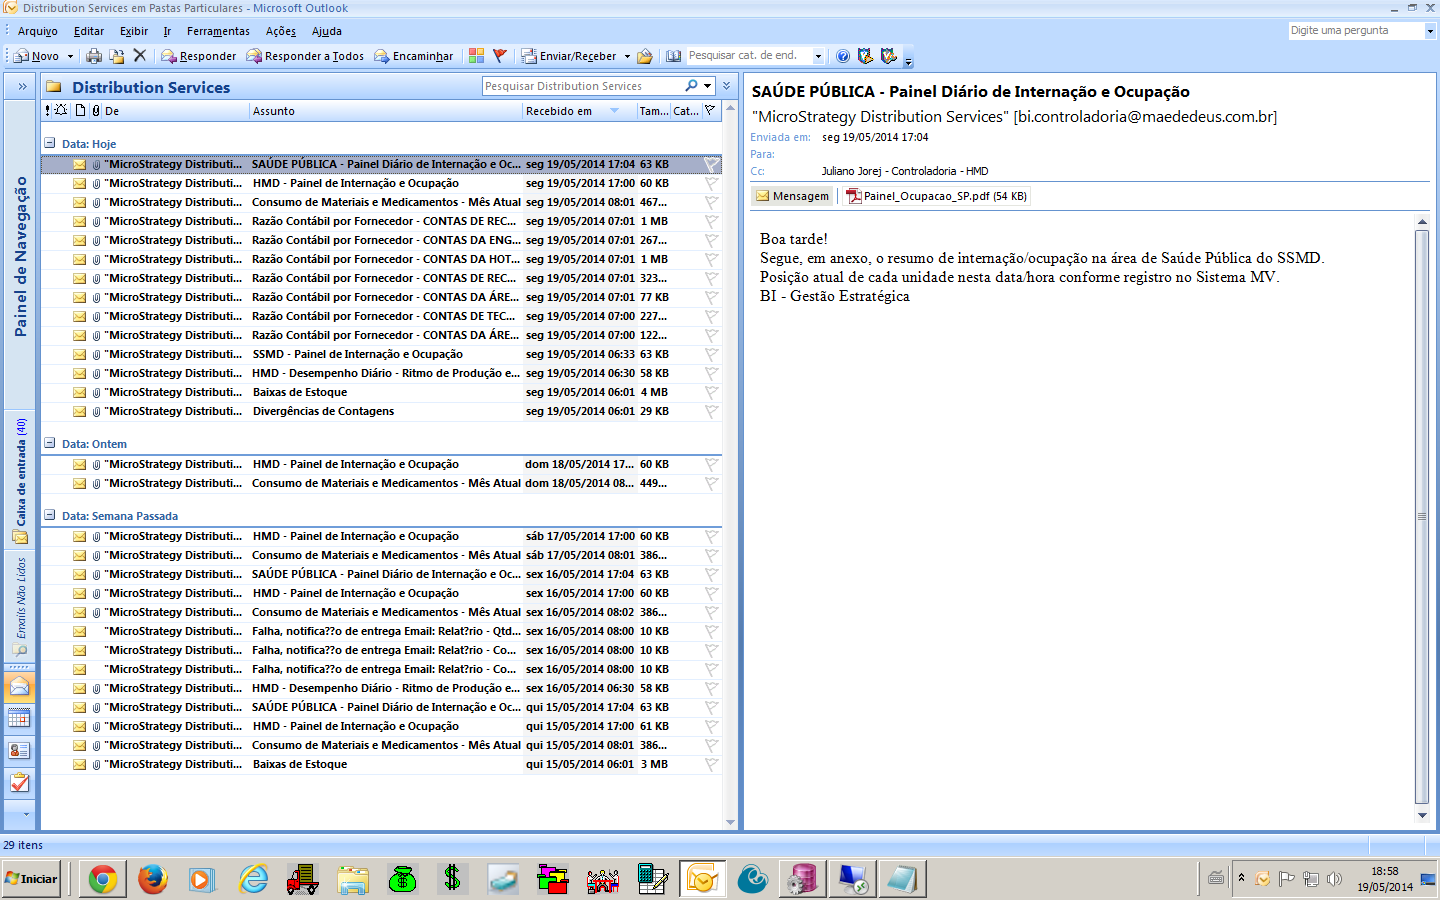Open Google Chrome from the taskbar
The image size is (1440, 900).
(103, 879)
